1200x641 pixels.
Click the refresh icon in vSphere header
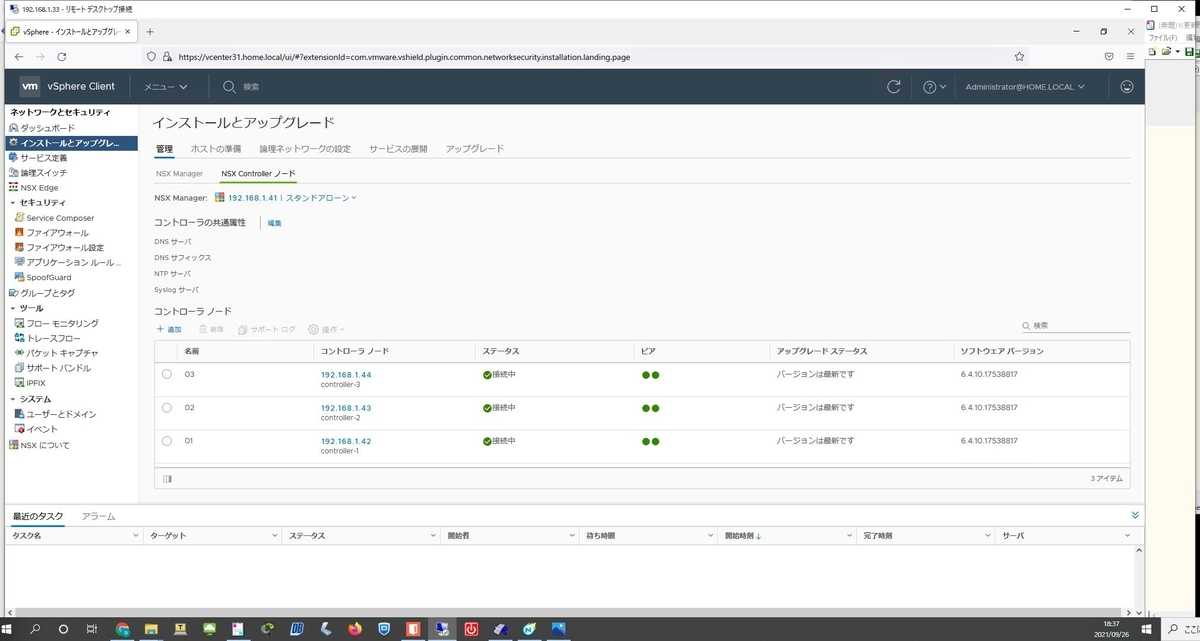[894, 87]
